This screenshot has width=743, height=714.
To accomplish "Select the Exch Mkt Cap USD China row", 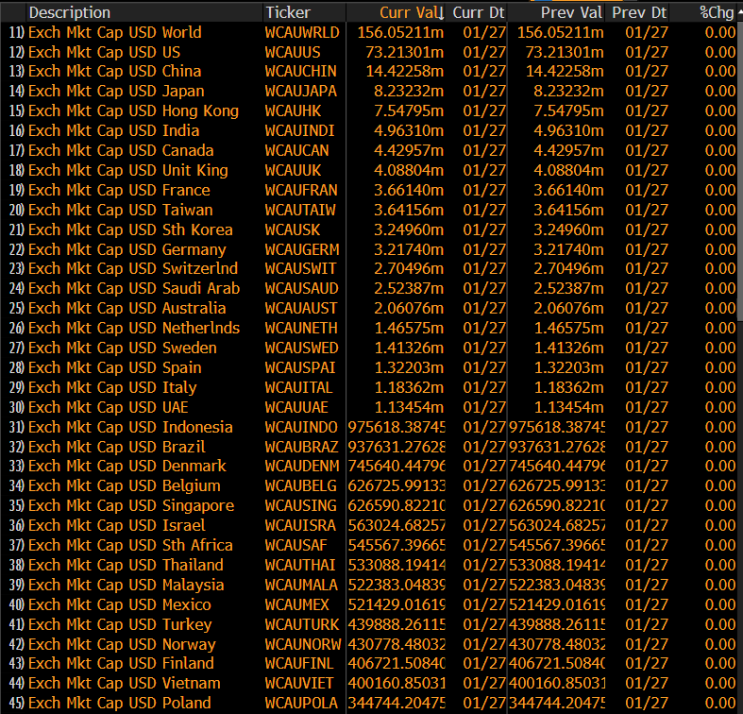I will pos(114,71).
